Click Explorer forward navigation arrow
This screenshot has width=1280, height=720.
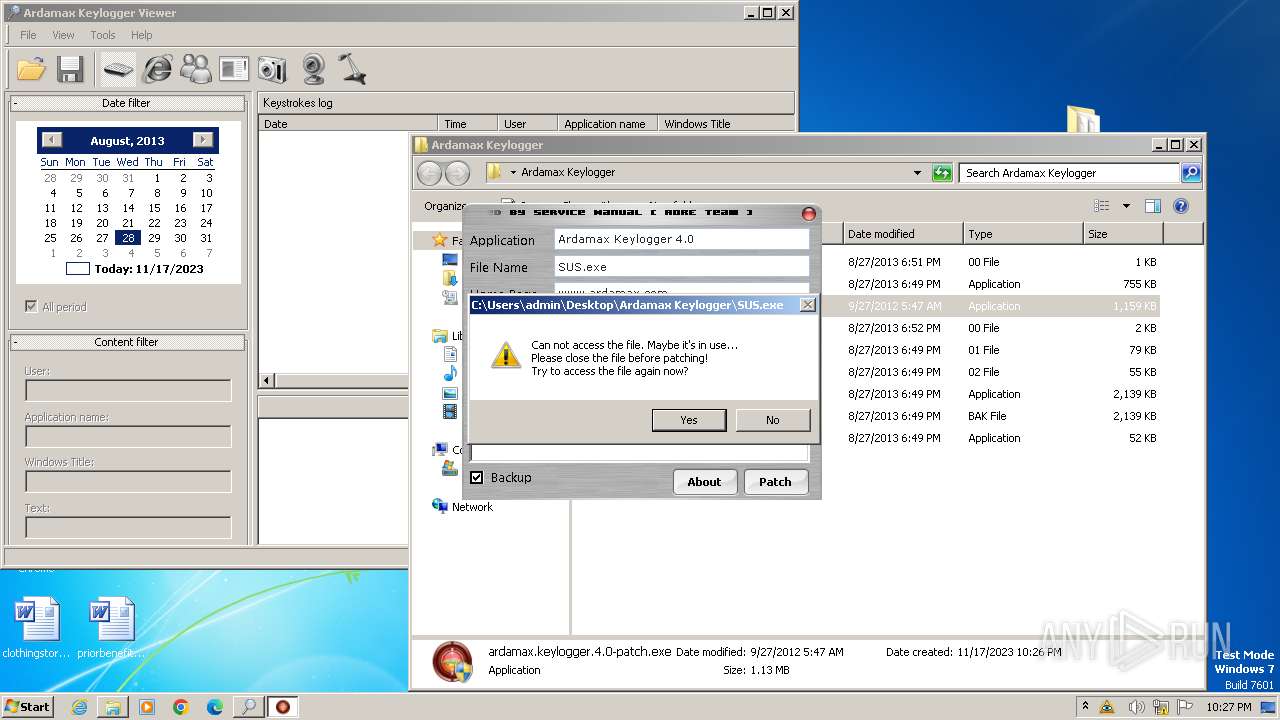tap(457, 173)
